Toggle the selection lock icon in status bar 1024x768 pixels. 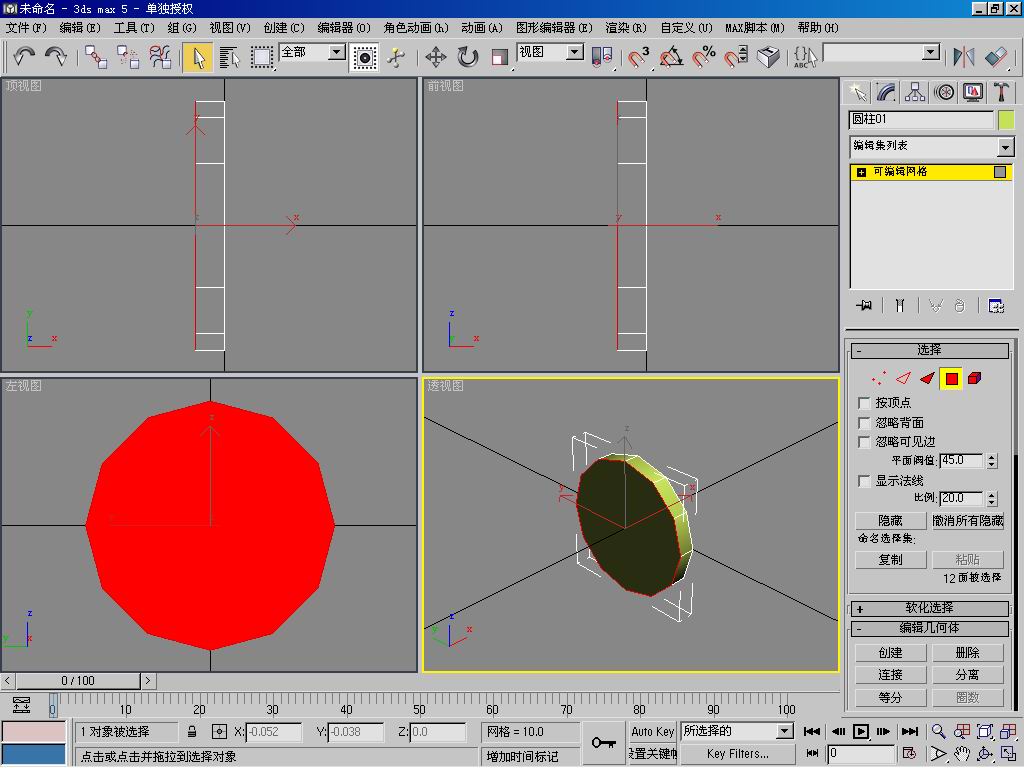[x=192, y=731]
